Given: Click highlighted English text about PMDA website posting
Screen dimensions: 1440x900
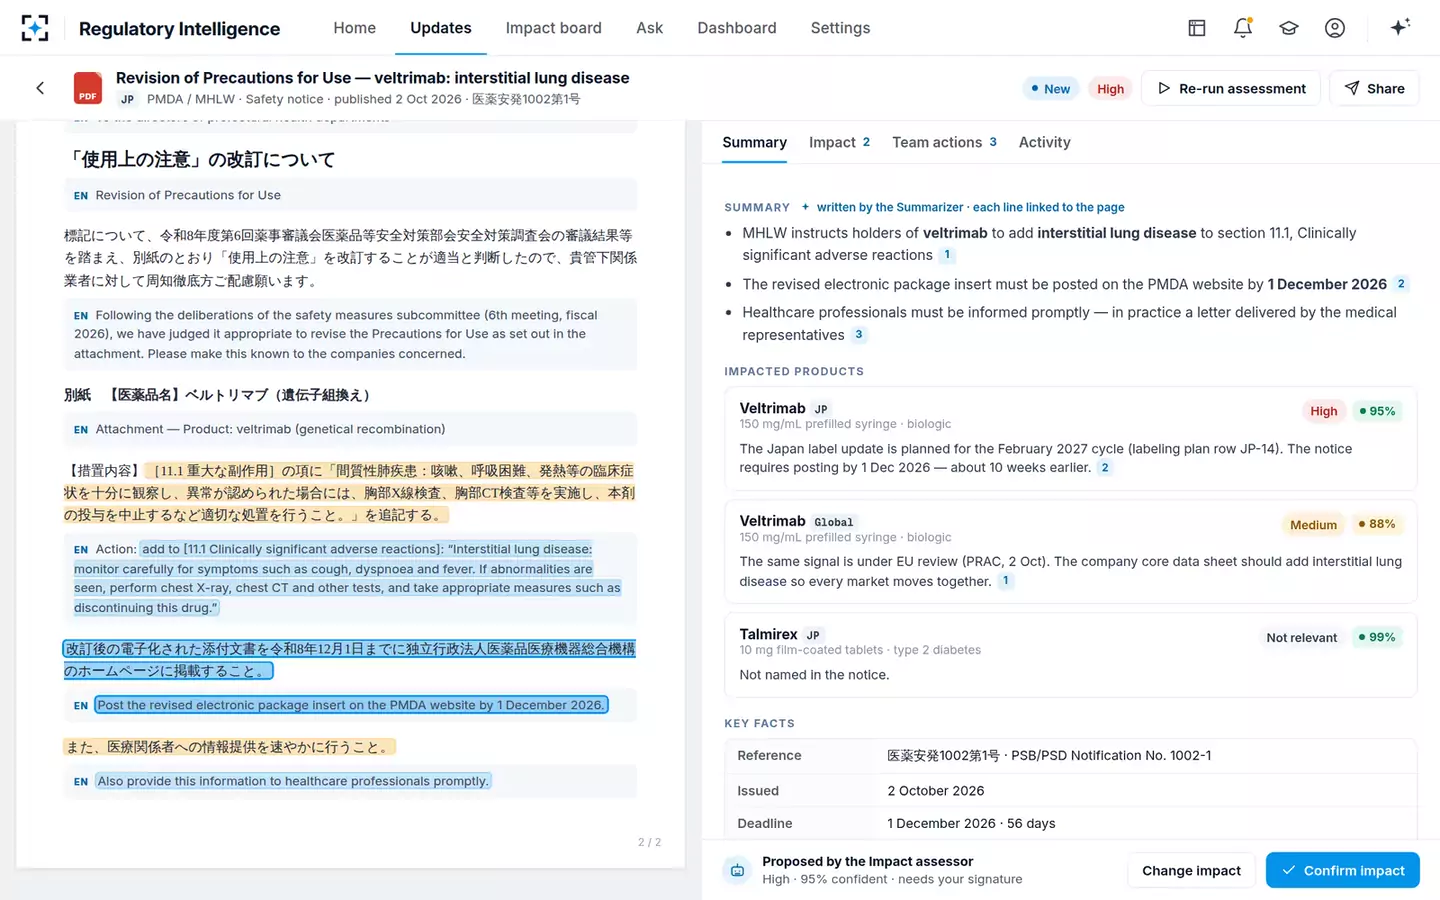Looking at the screenshot, I should 351,705.
